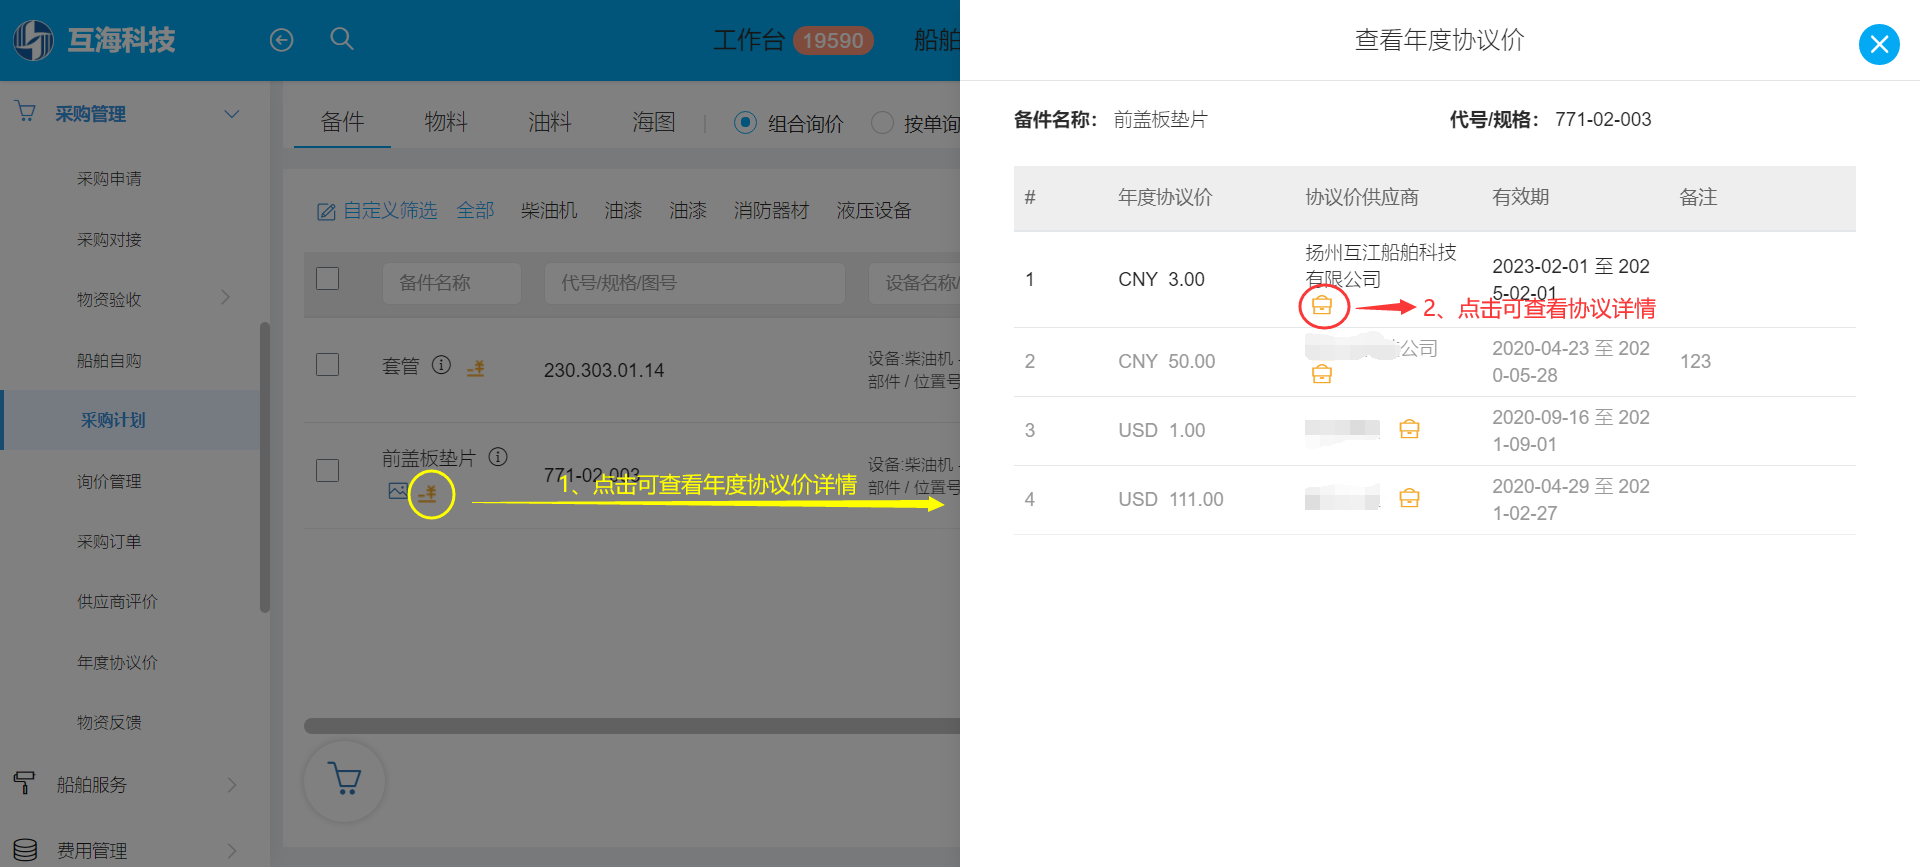The image size is (1920, 867).
Task: Click the back arrow icon in header
Action: 282,40
